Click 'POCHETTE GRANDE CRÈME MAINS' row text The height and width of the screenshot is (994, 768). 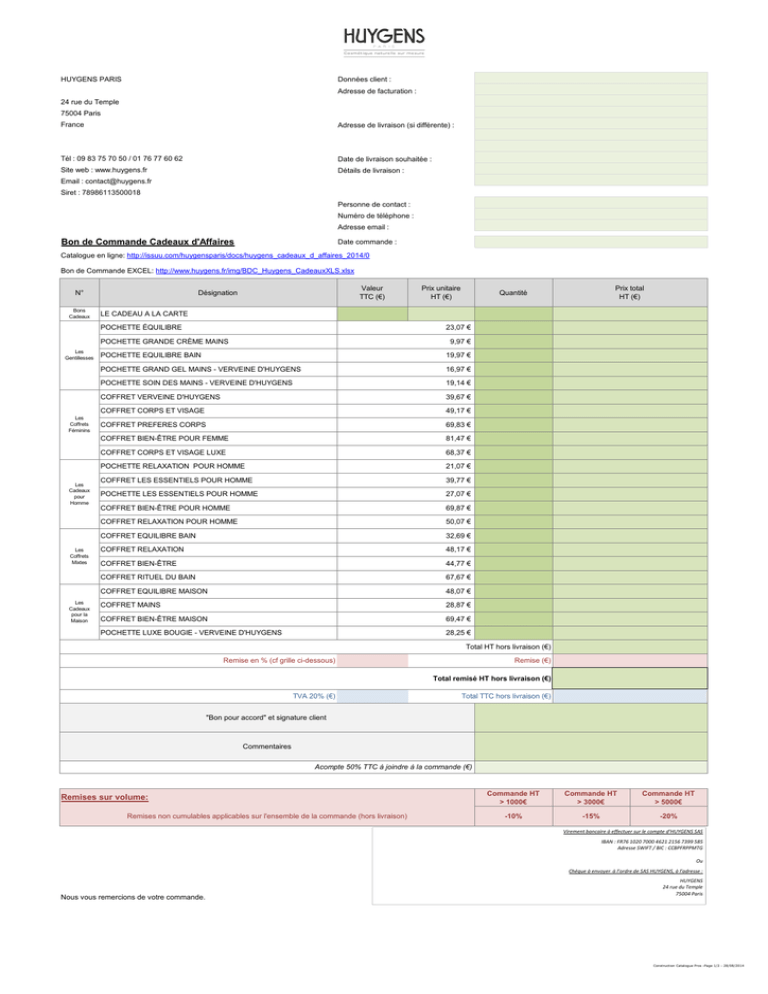[164, 341]
